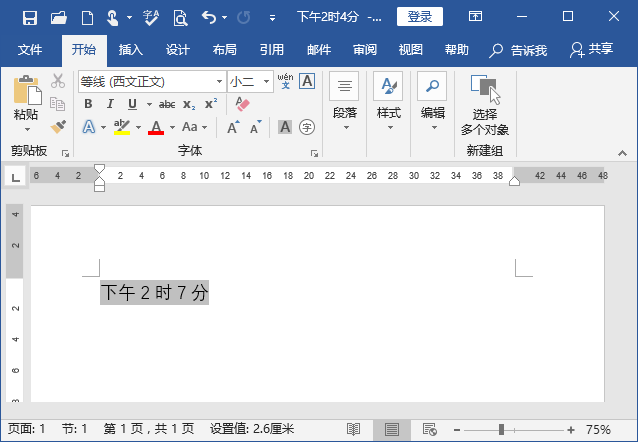Switch to Print Layout view

(x=392, y=429)
